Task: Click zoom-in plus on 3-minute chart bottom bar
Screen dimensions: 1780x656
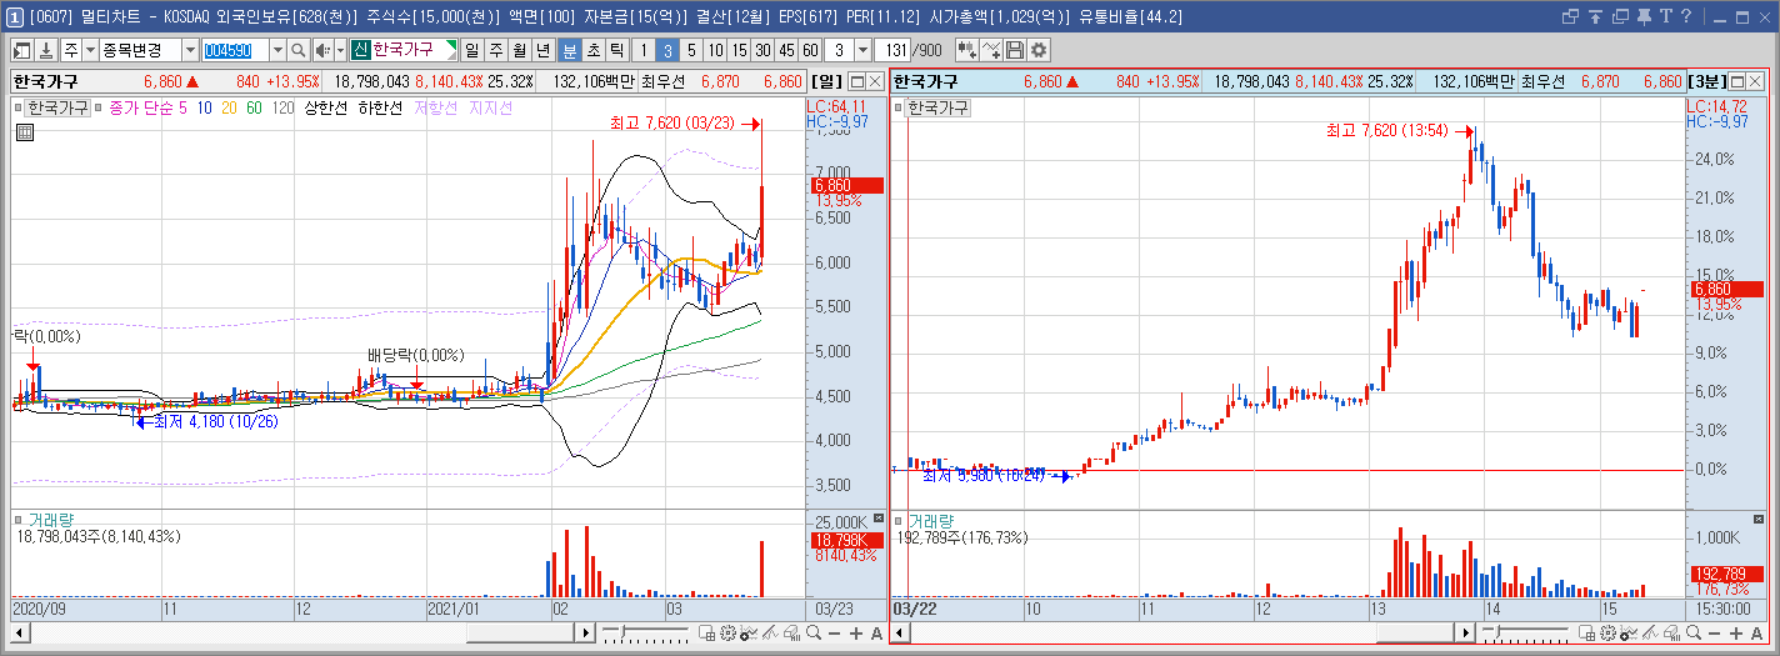Action: pyautogui.click(x=1736, y=633)
